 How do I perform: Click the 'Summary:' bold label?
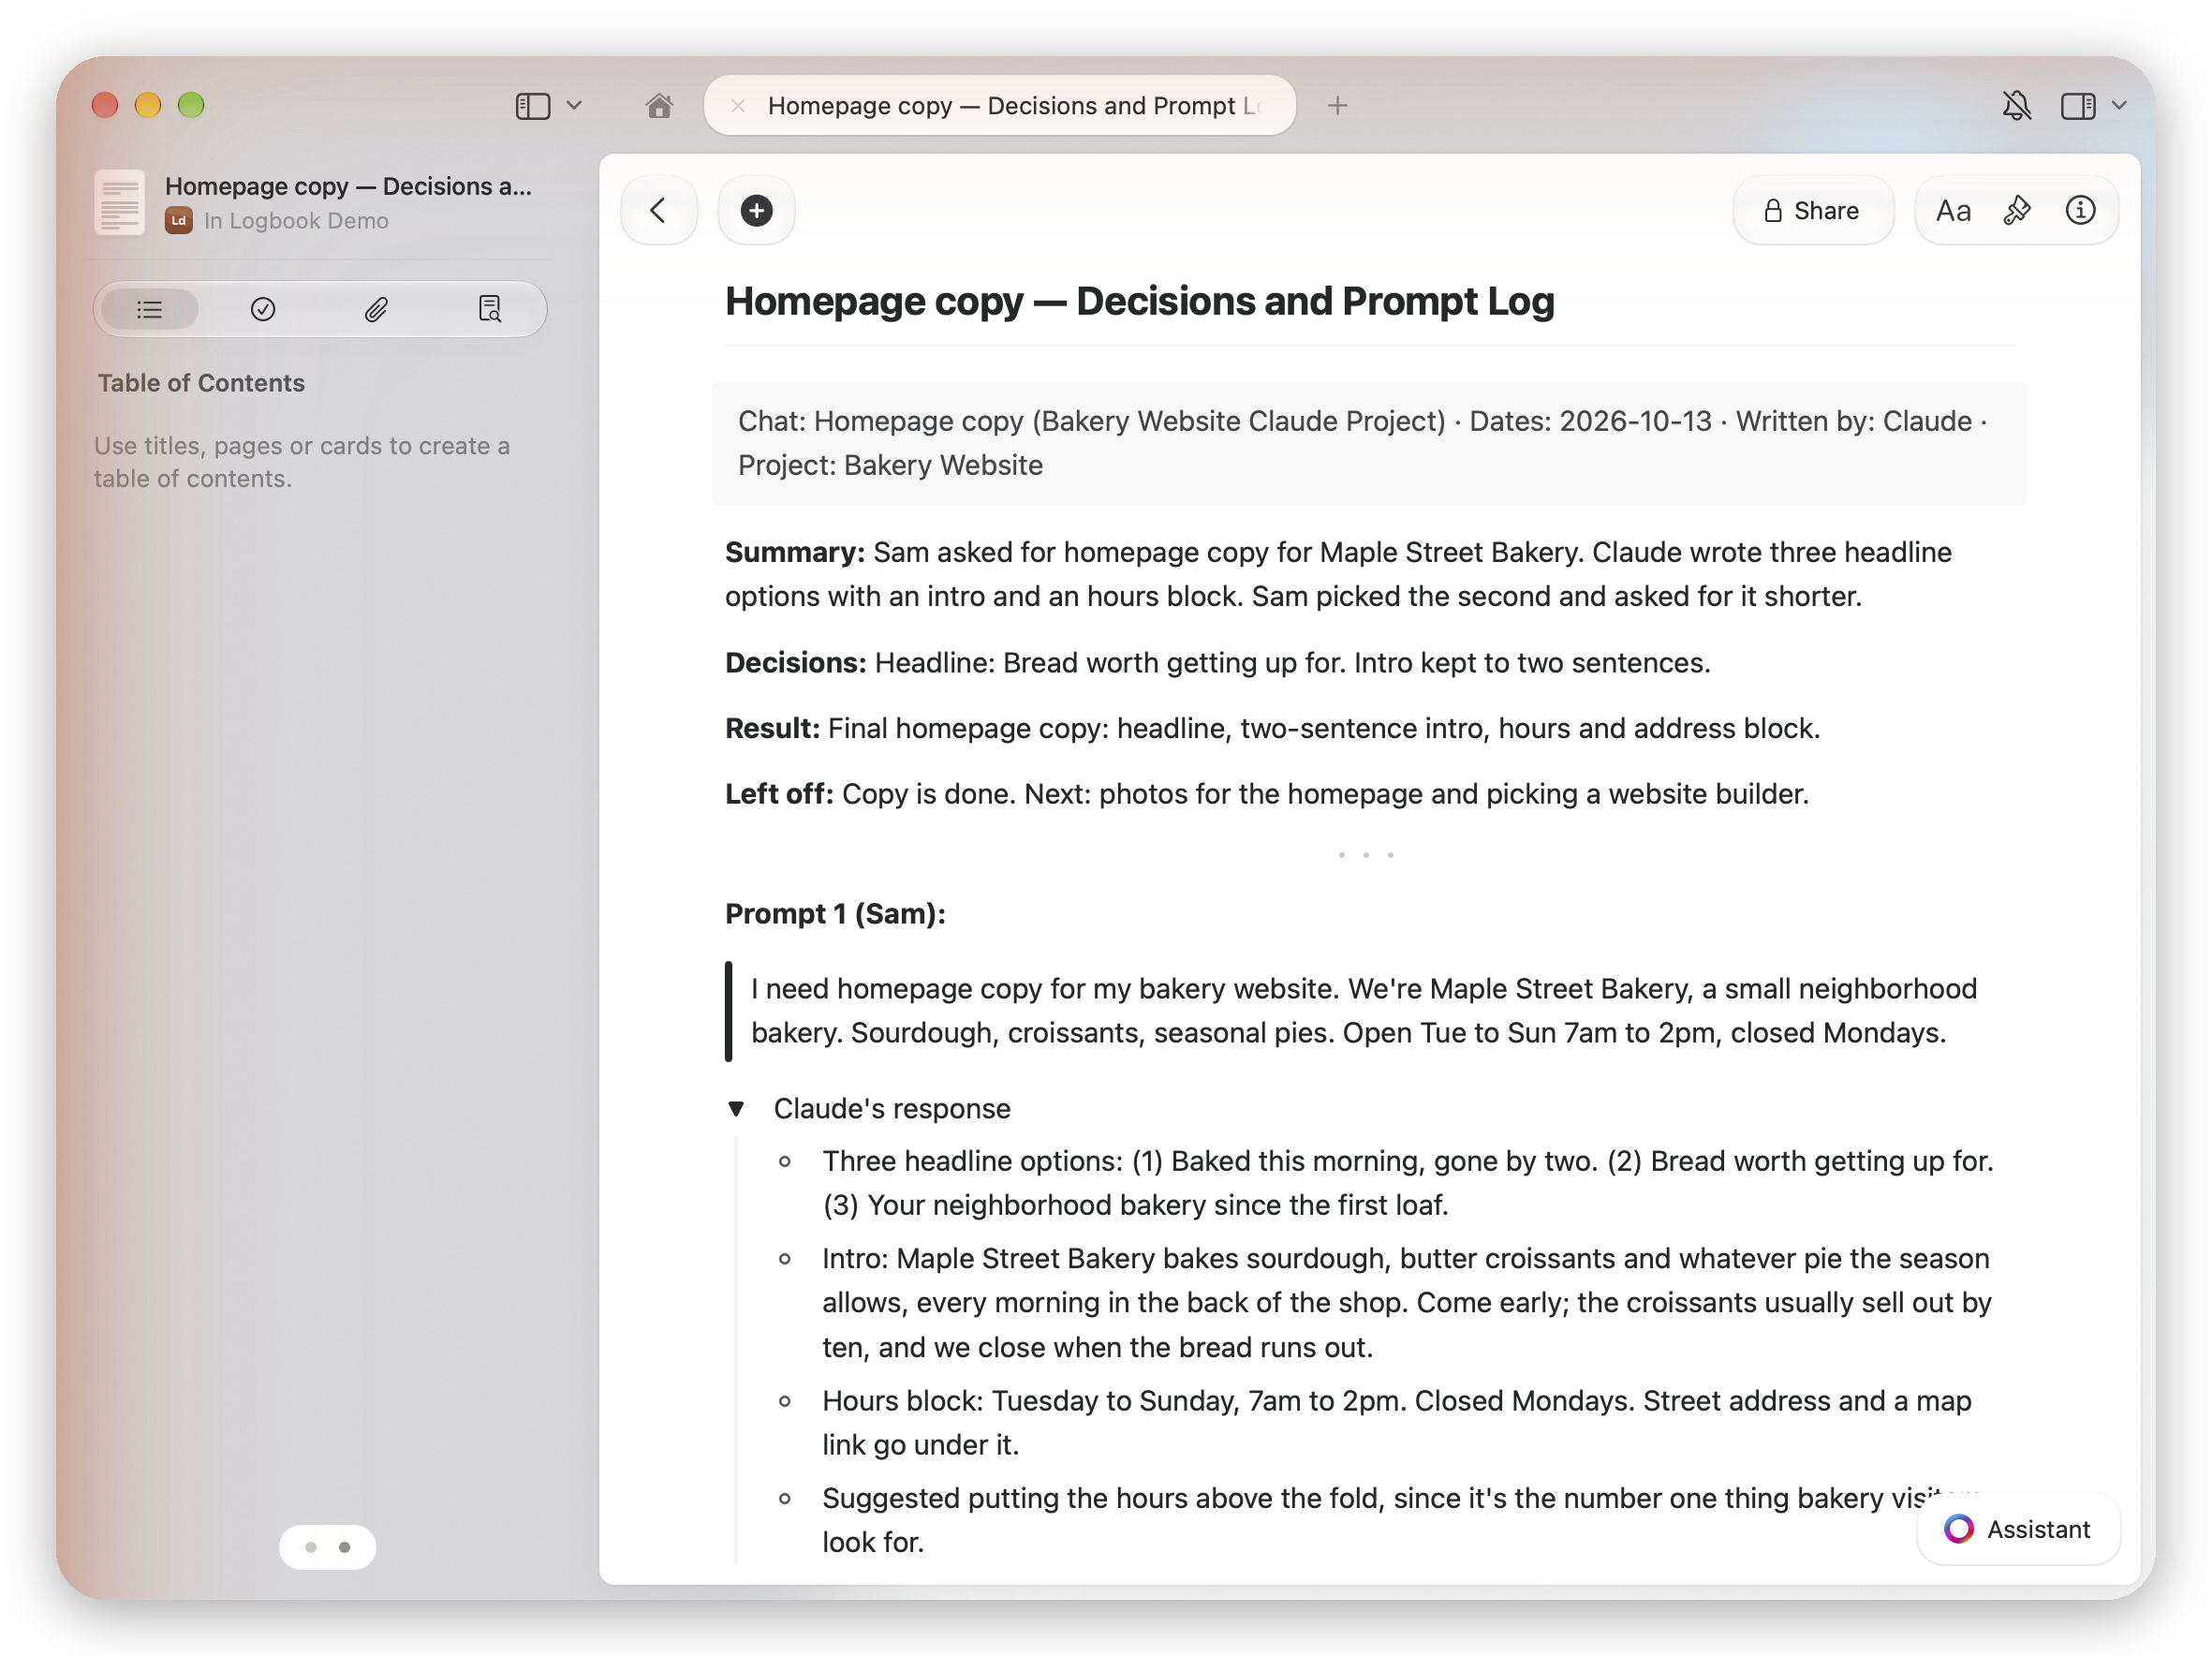(x=794, y=552)
